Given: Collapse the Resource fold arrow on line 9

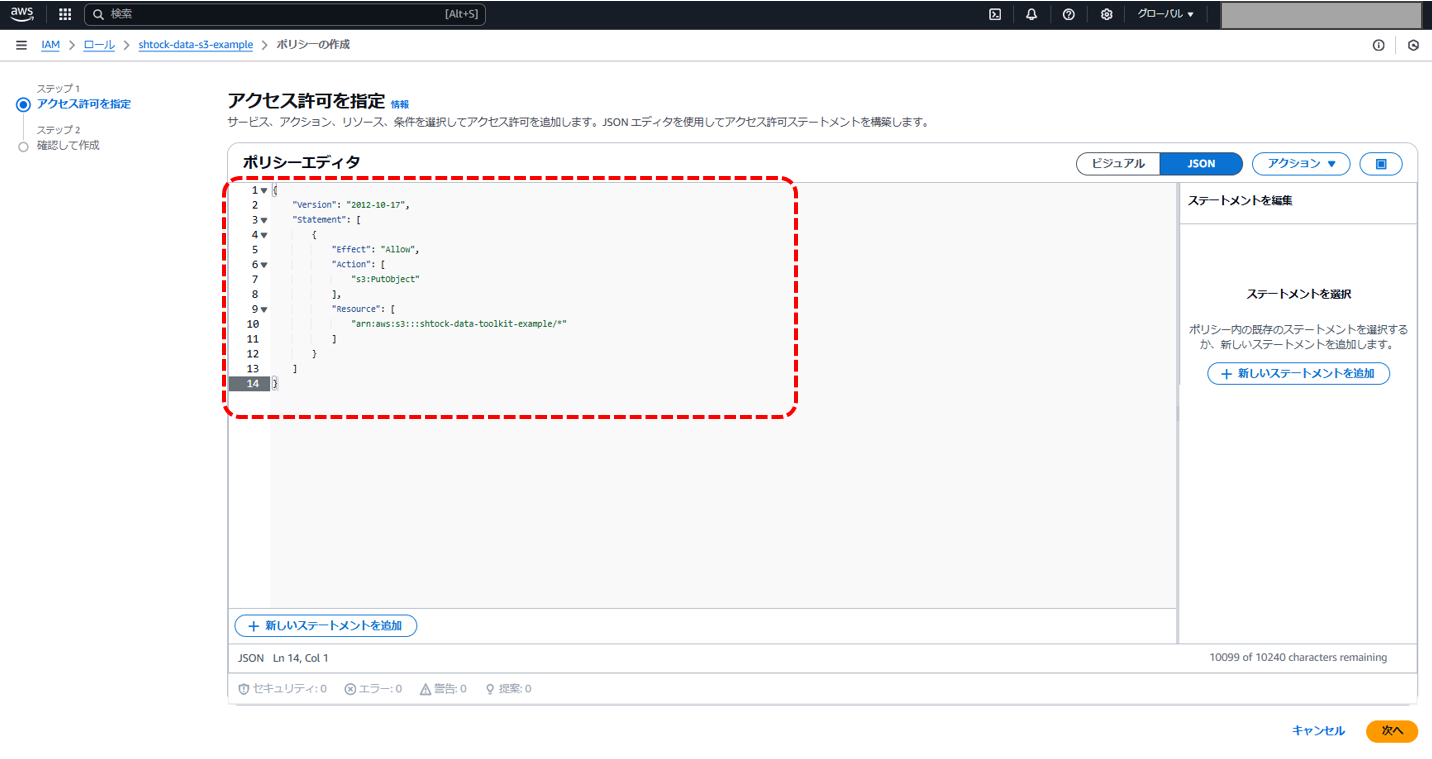Looking at the screenshot, I should click(264, 309).
